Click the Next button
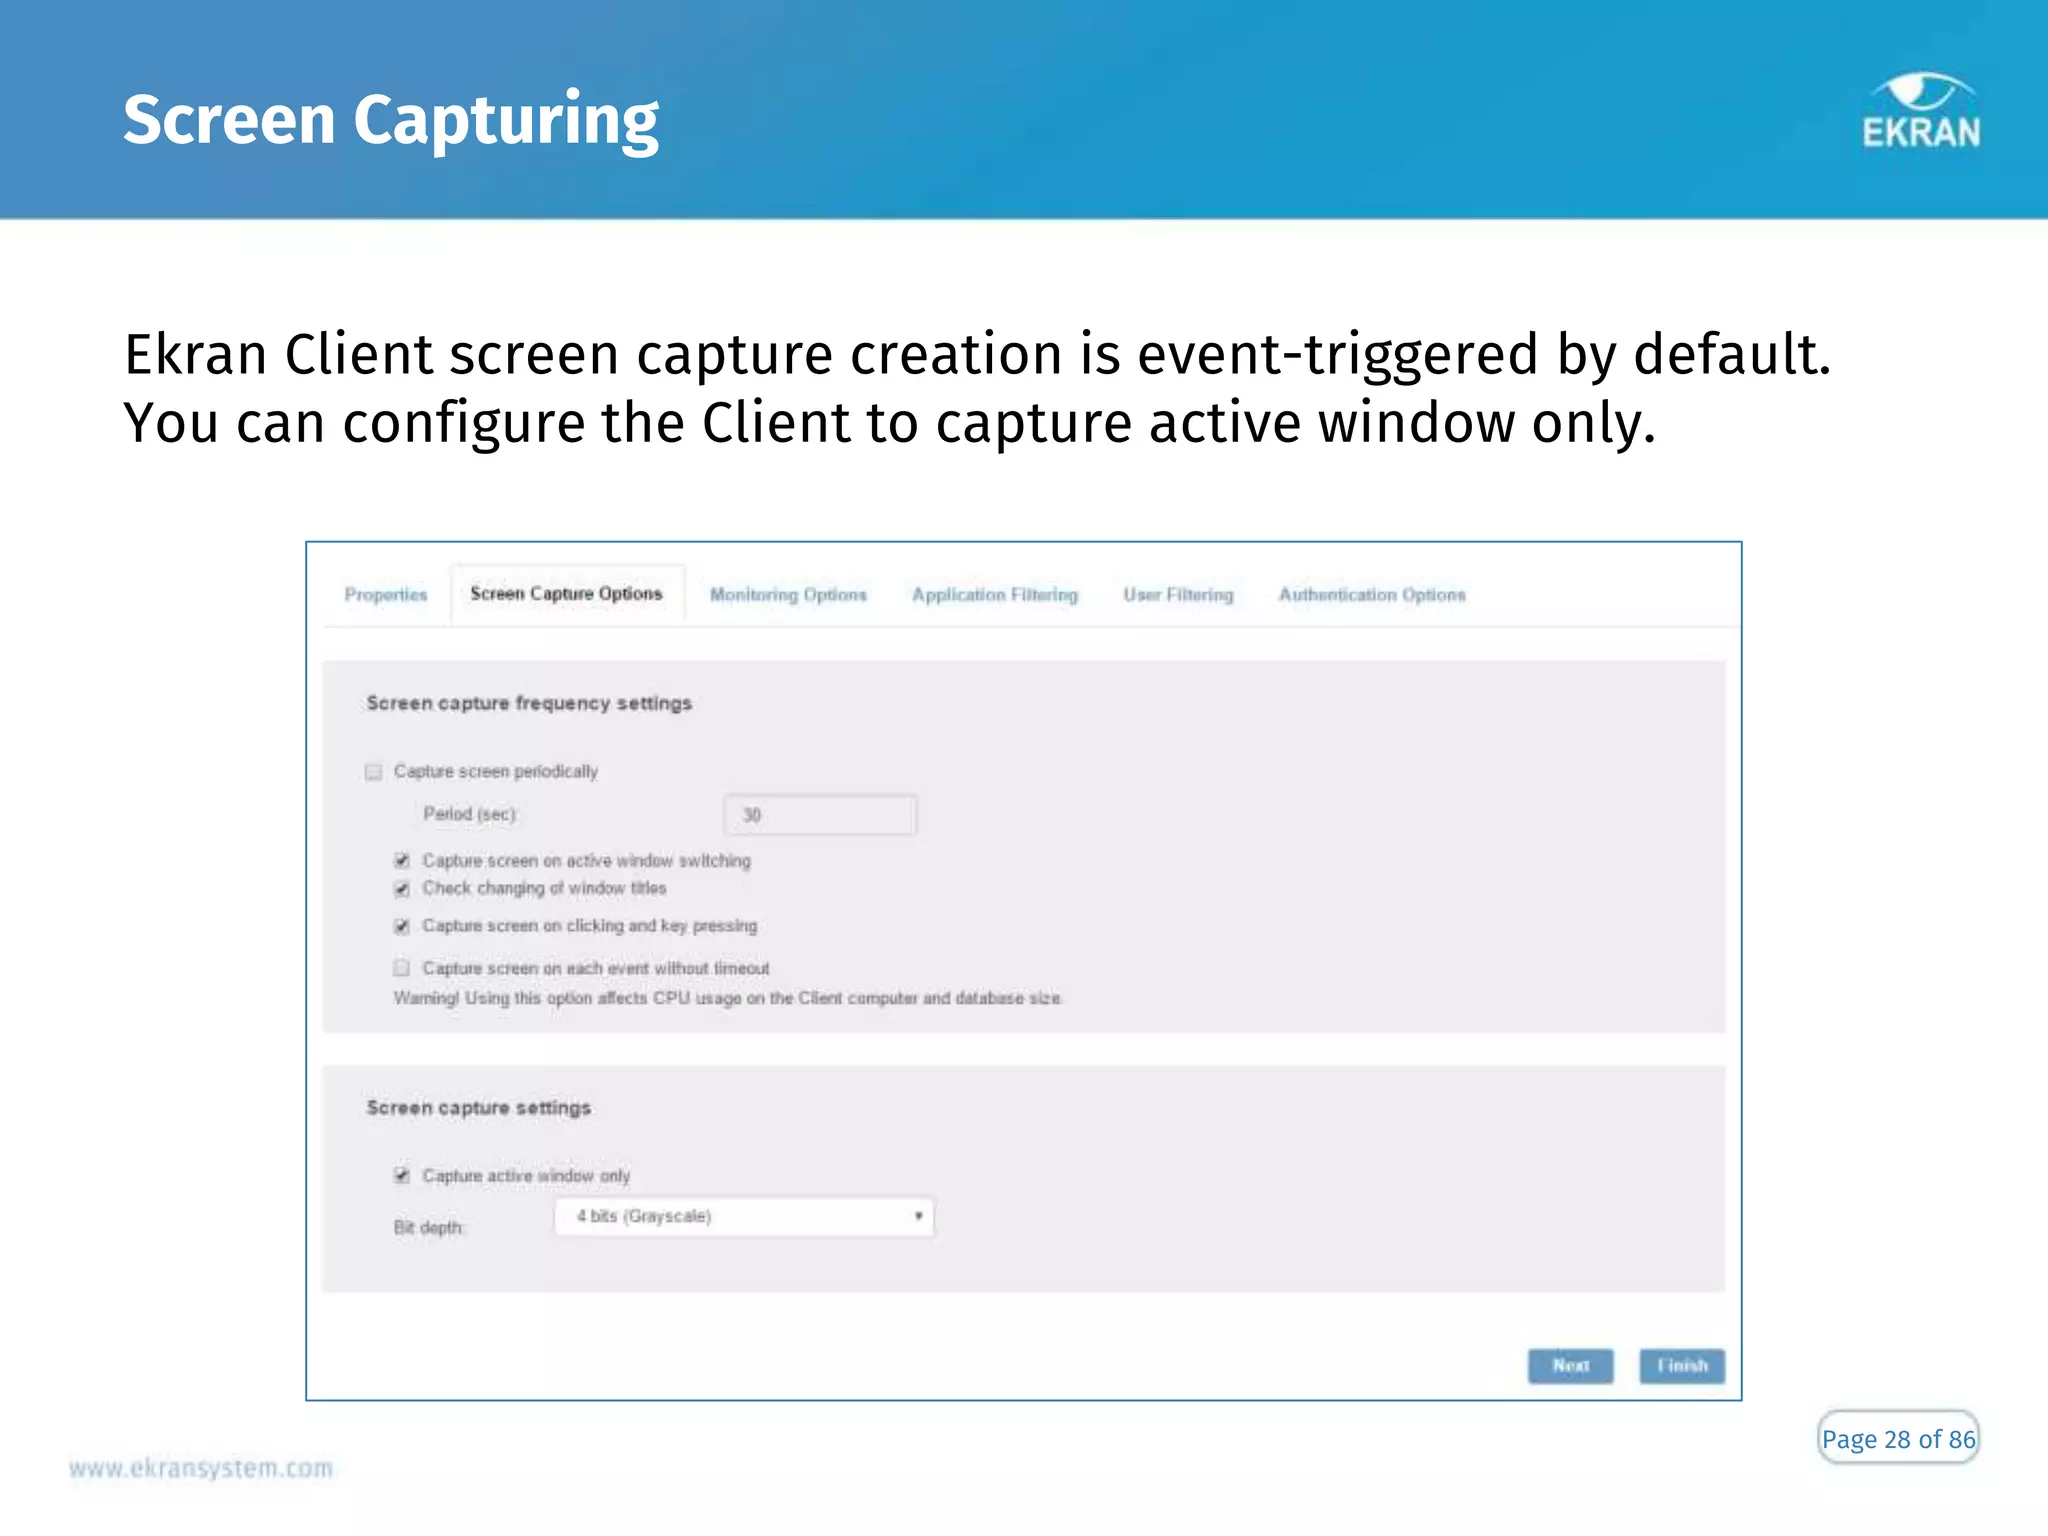 coord(1570,1366)
